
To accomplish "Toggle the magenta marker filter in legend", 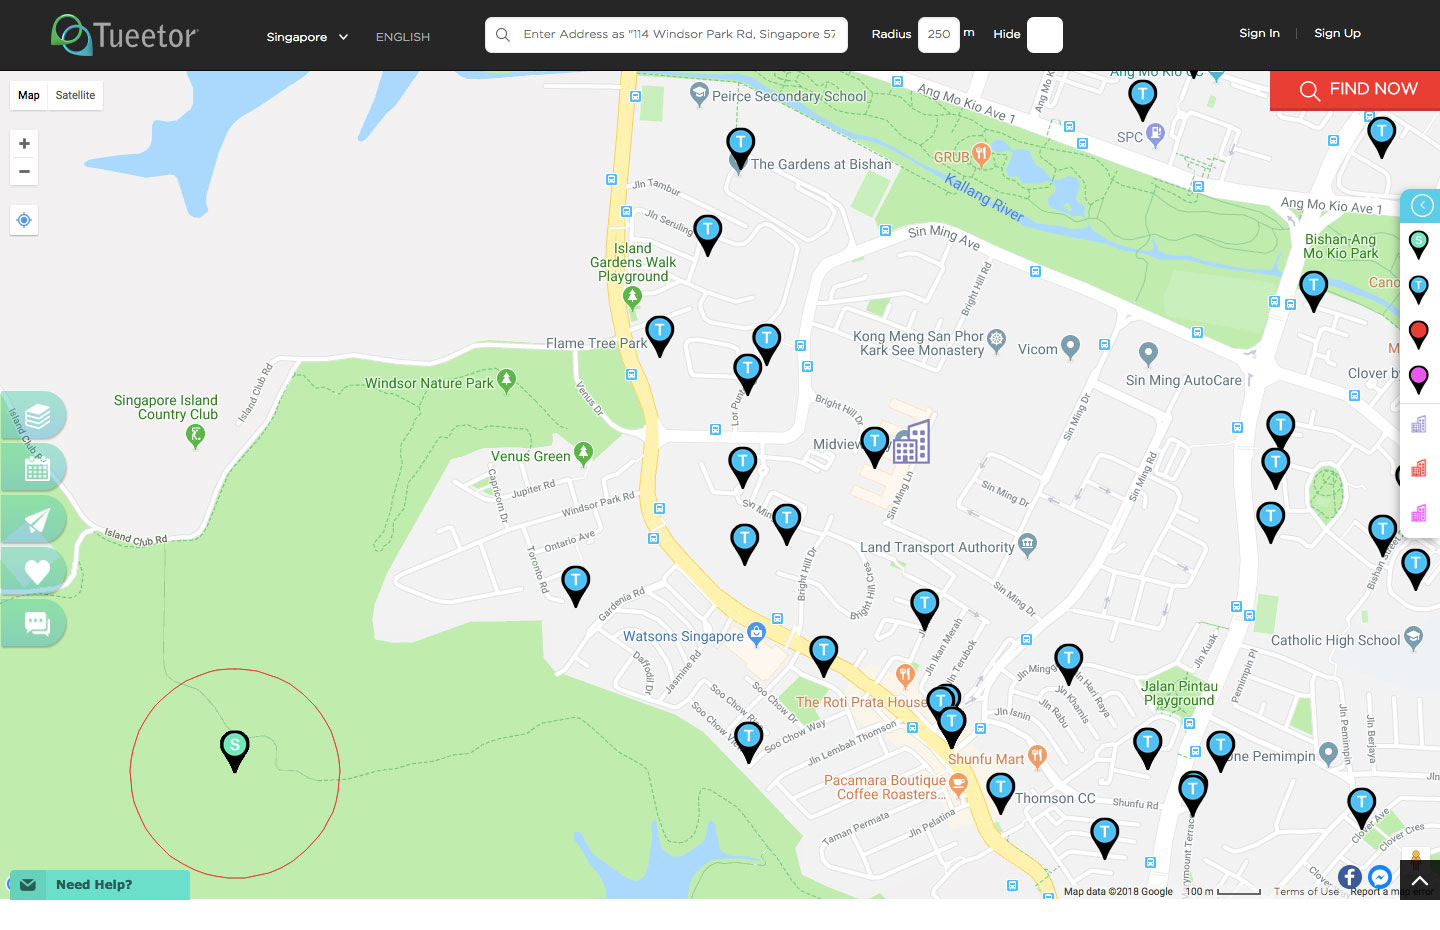I will [1418, 378].
